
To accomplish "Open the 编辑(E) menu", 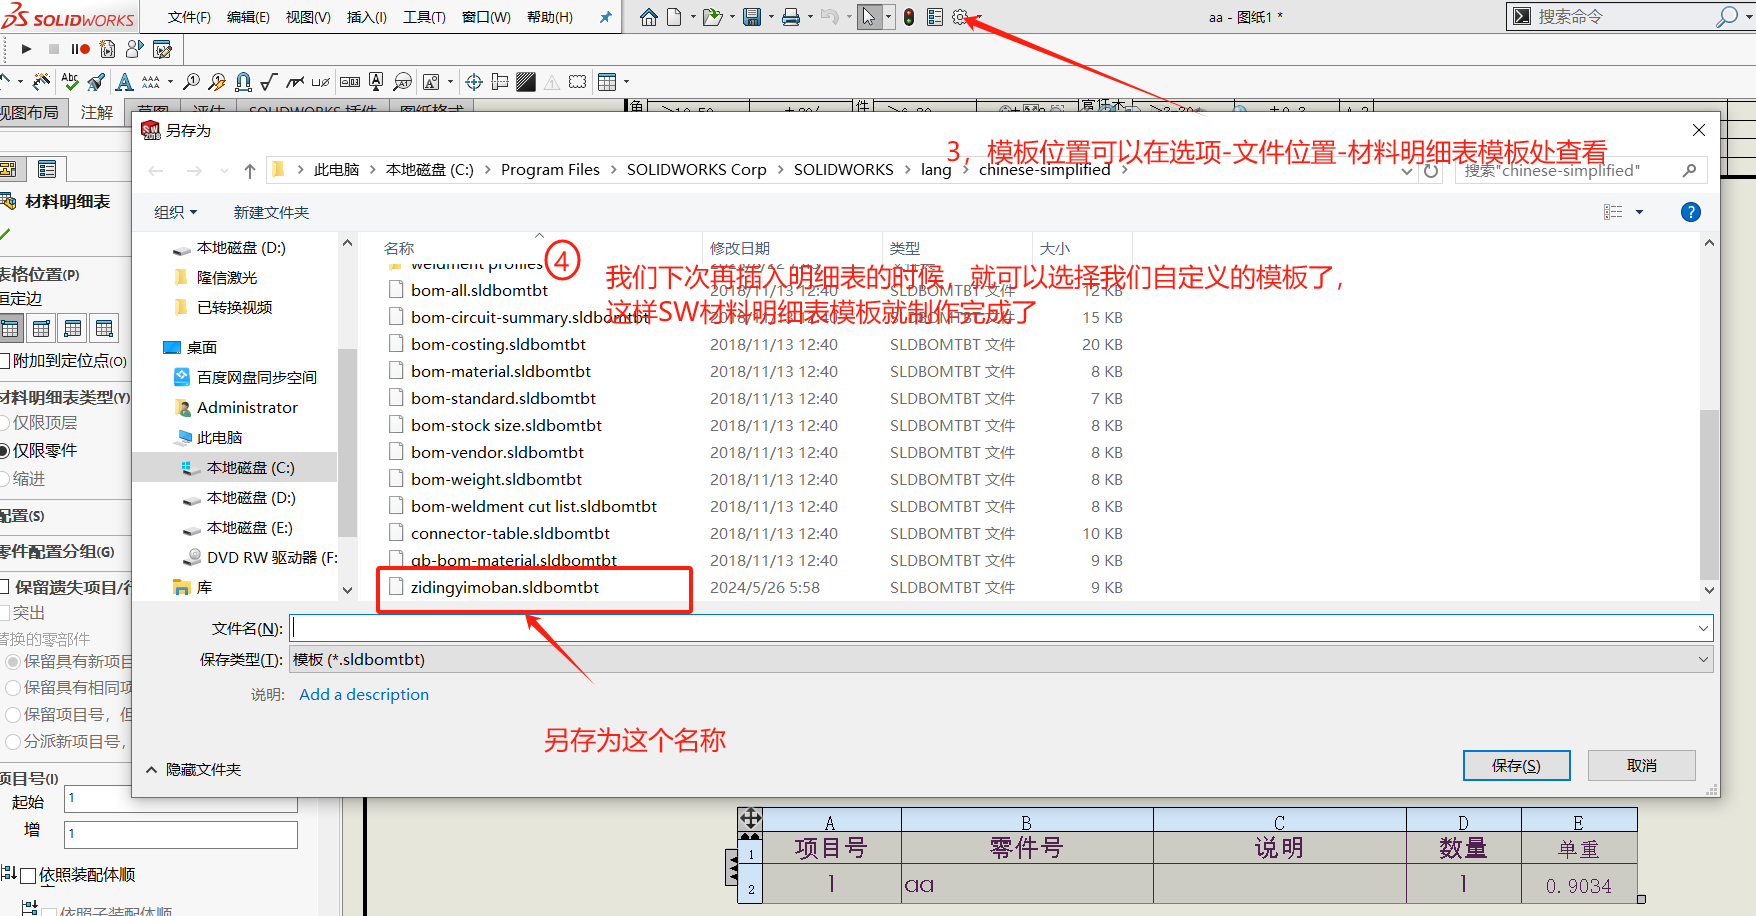I will [x=248, y=17].
